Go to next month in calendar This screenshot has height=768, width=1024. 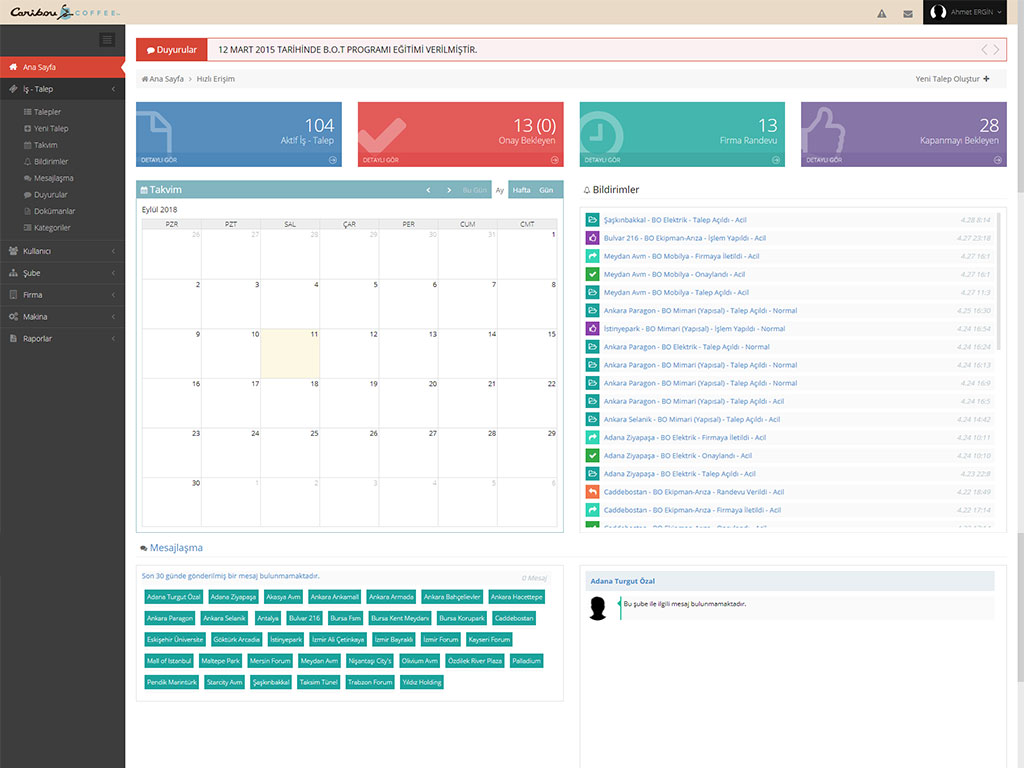click(x=449, y=190)
